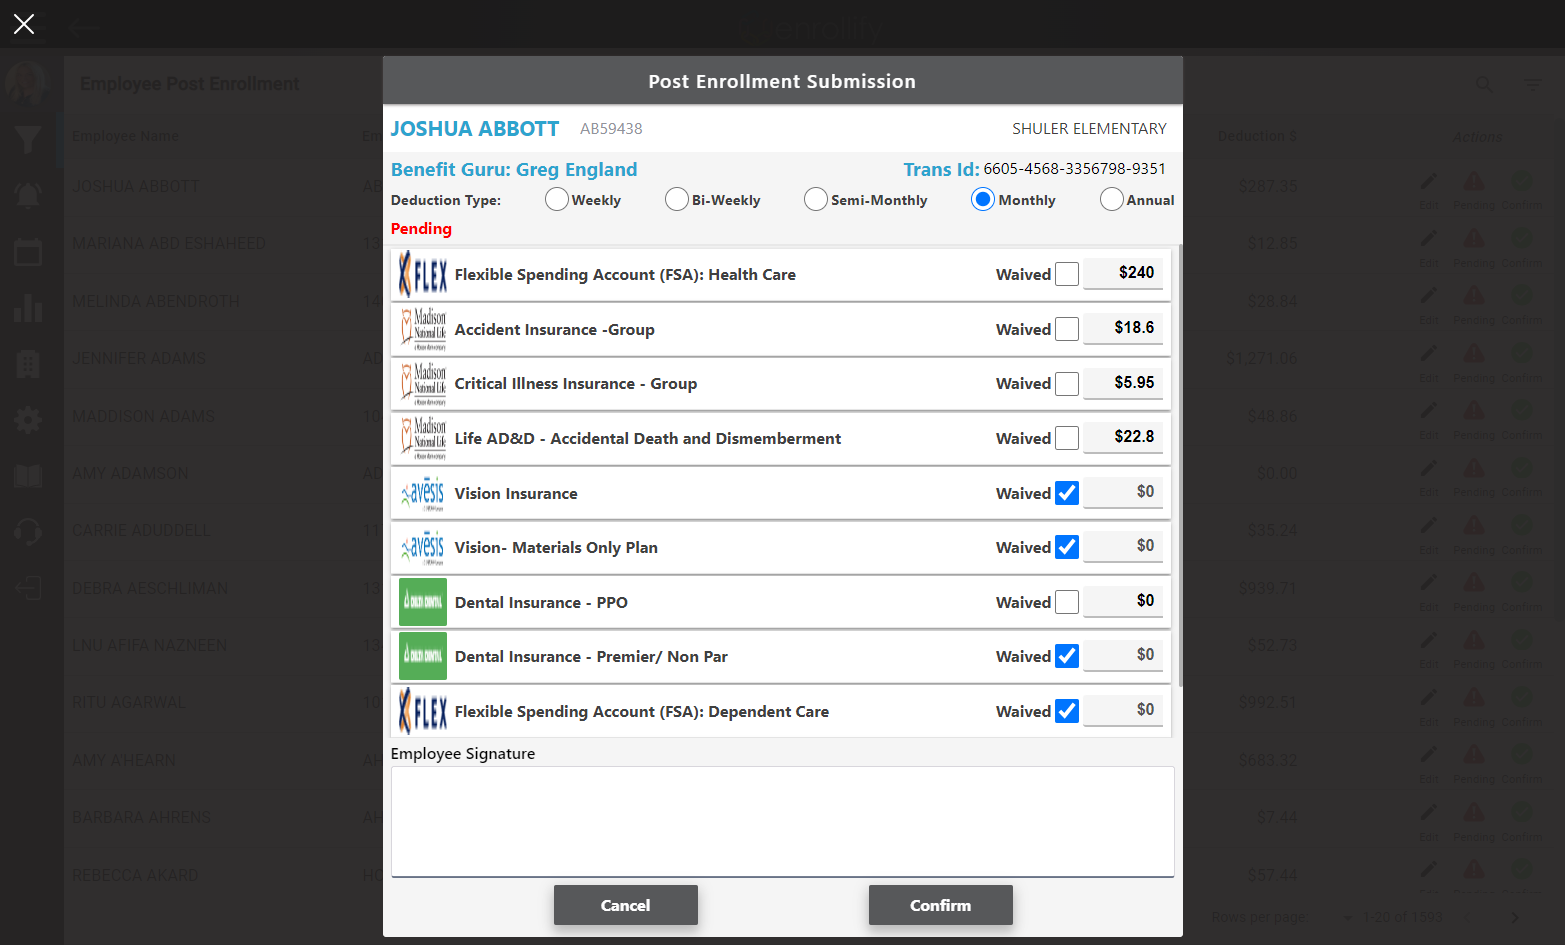Open the open-book icon in the sidebar

[28, 476]
